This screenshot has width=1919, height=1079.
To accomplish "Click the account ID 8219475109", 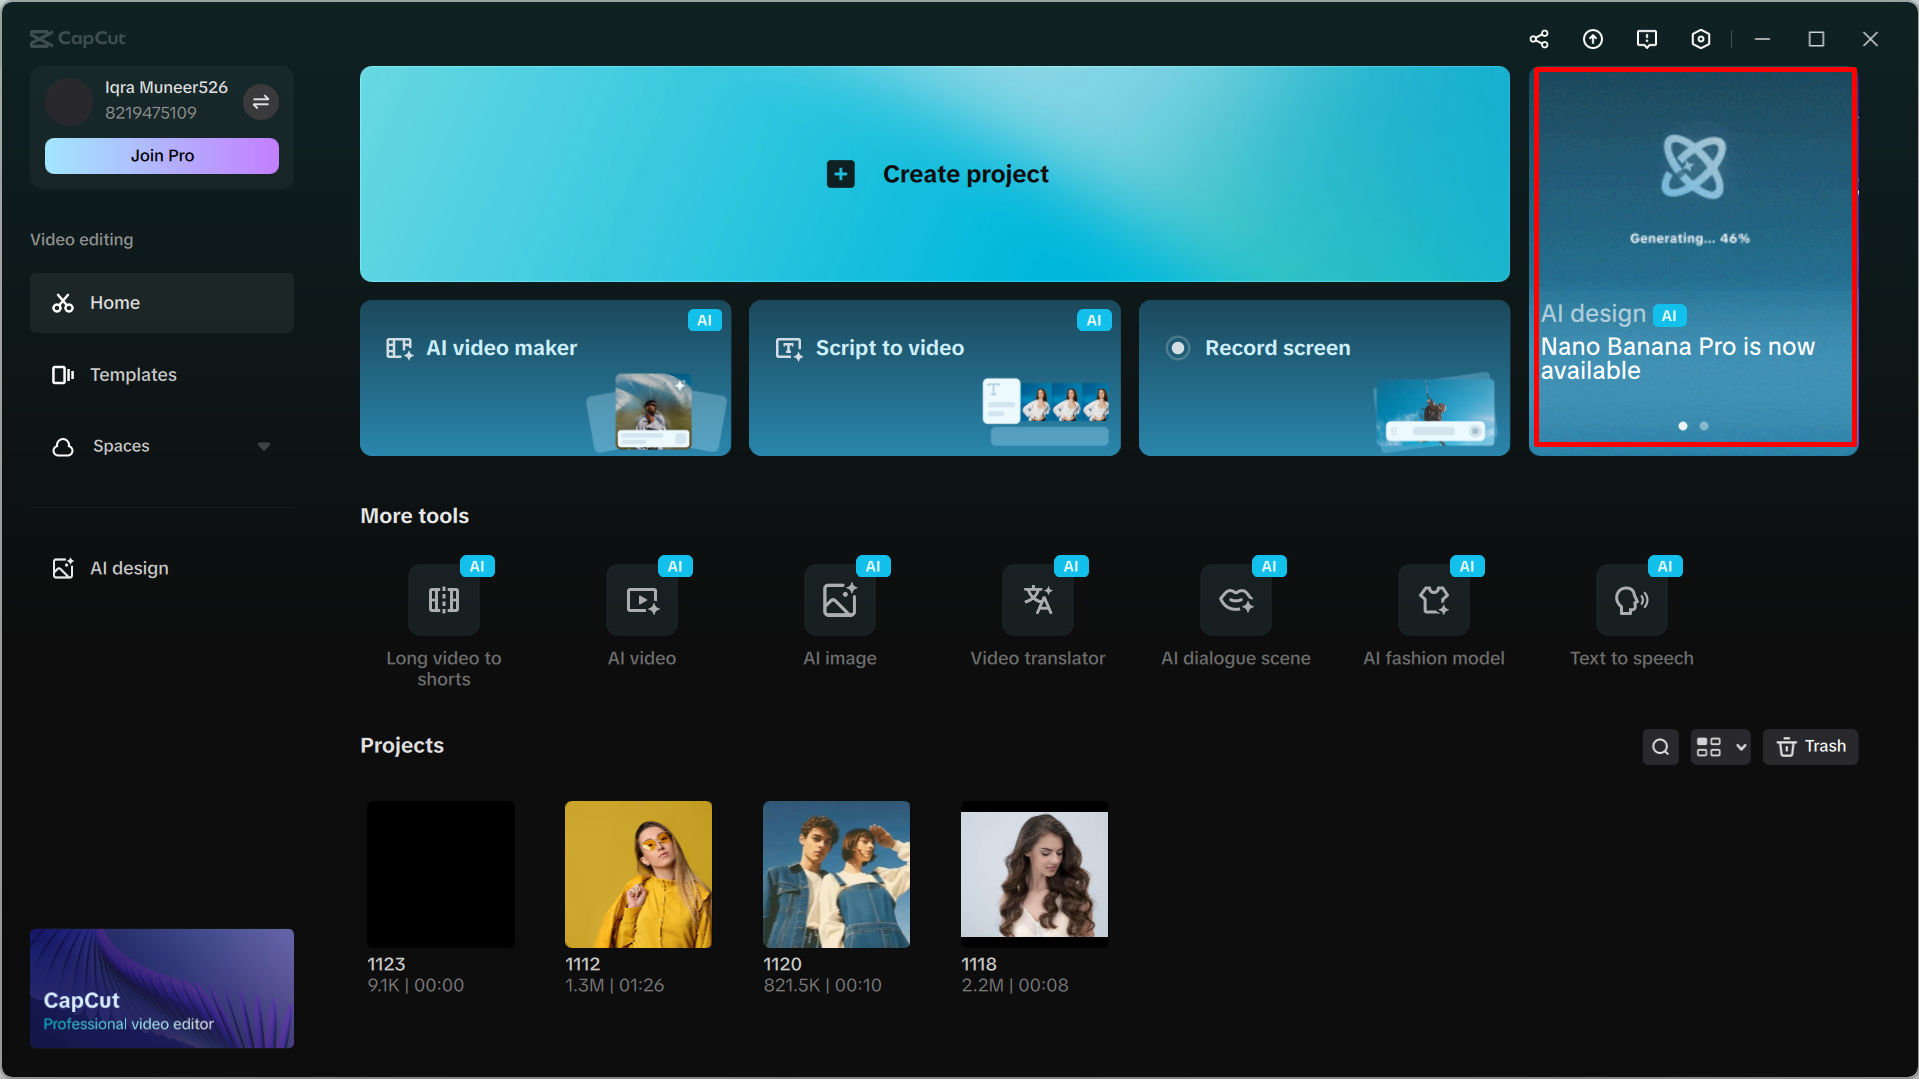I will tap(151, 113).
